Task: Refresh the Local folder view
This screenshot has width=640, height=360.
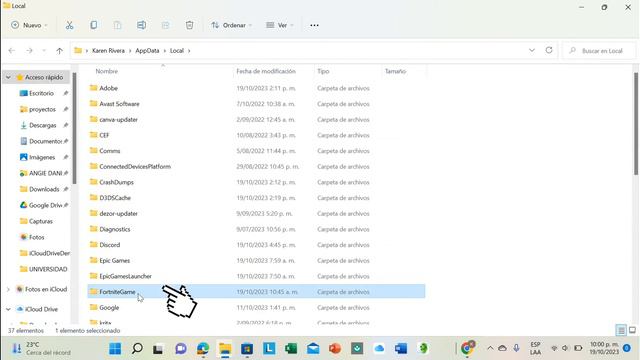Action: [x=549, y=50]
